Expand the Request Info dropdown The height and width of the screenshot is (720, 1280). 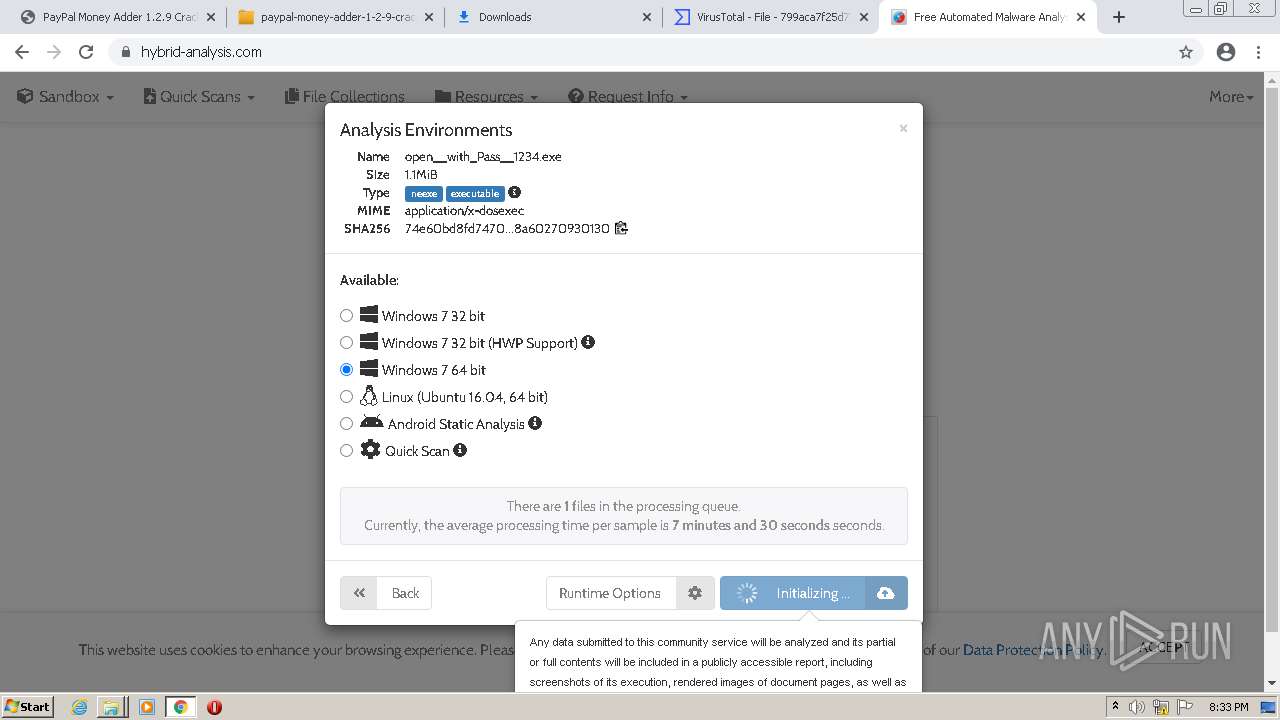(x=628, y=96)
